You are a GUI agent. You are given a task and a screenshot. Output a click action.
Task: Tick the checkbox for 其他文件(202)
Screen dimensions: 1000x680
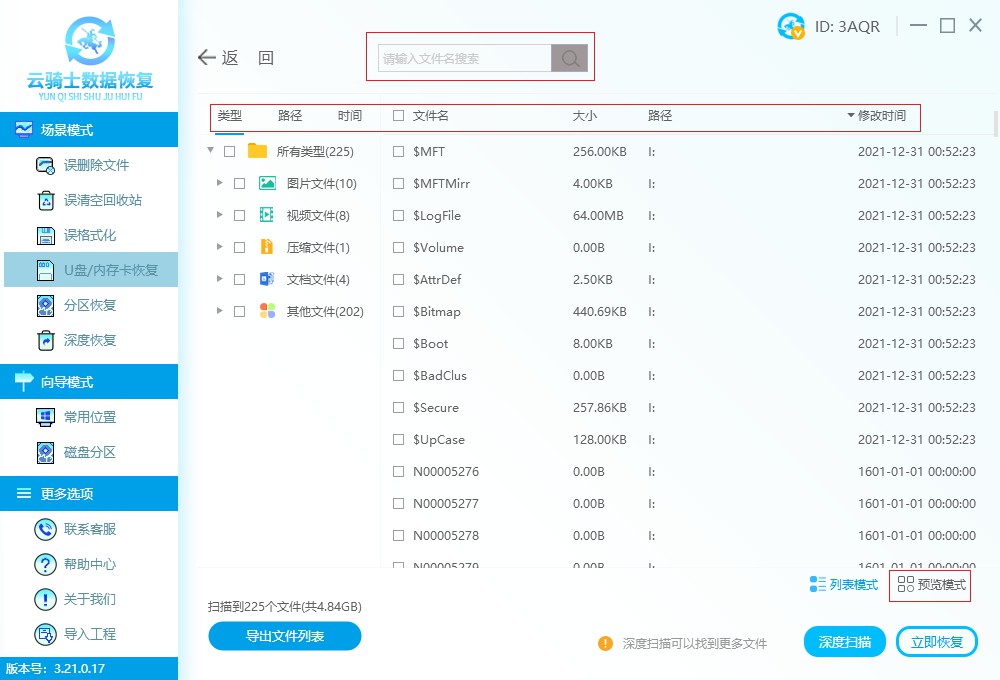[240, 311]
